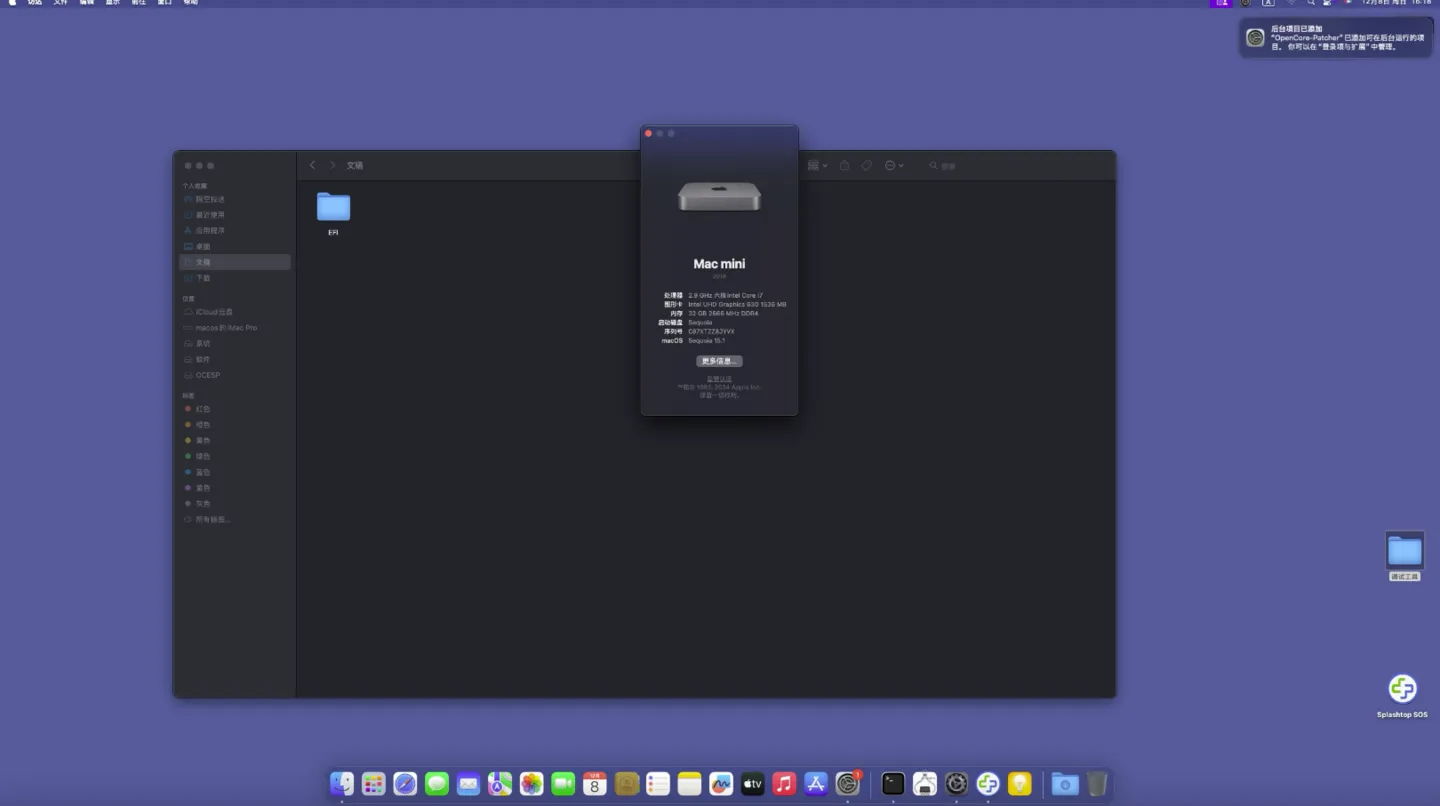Open the ellipsis action dropdown in Finder

click(x=894, y=165)
